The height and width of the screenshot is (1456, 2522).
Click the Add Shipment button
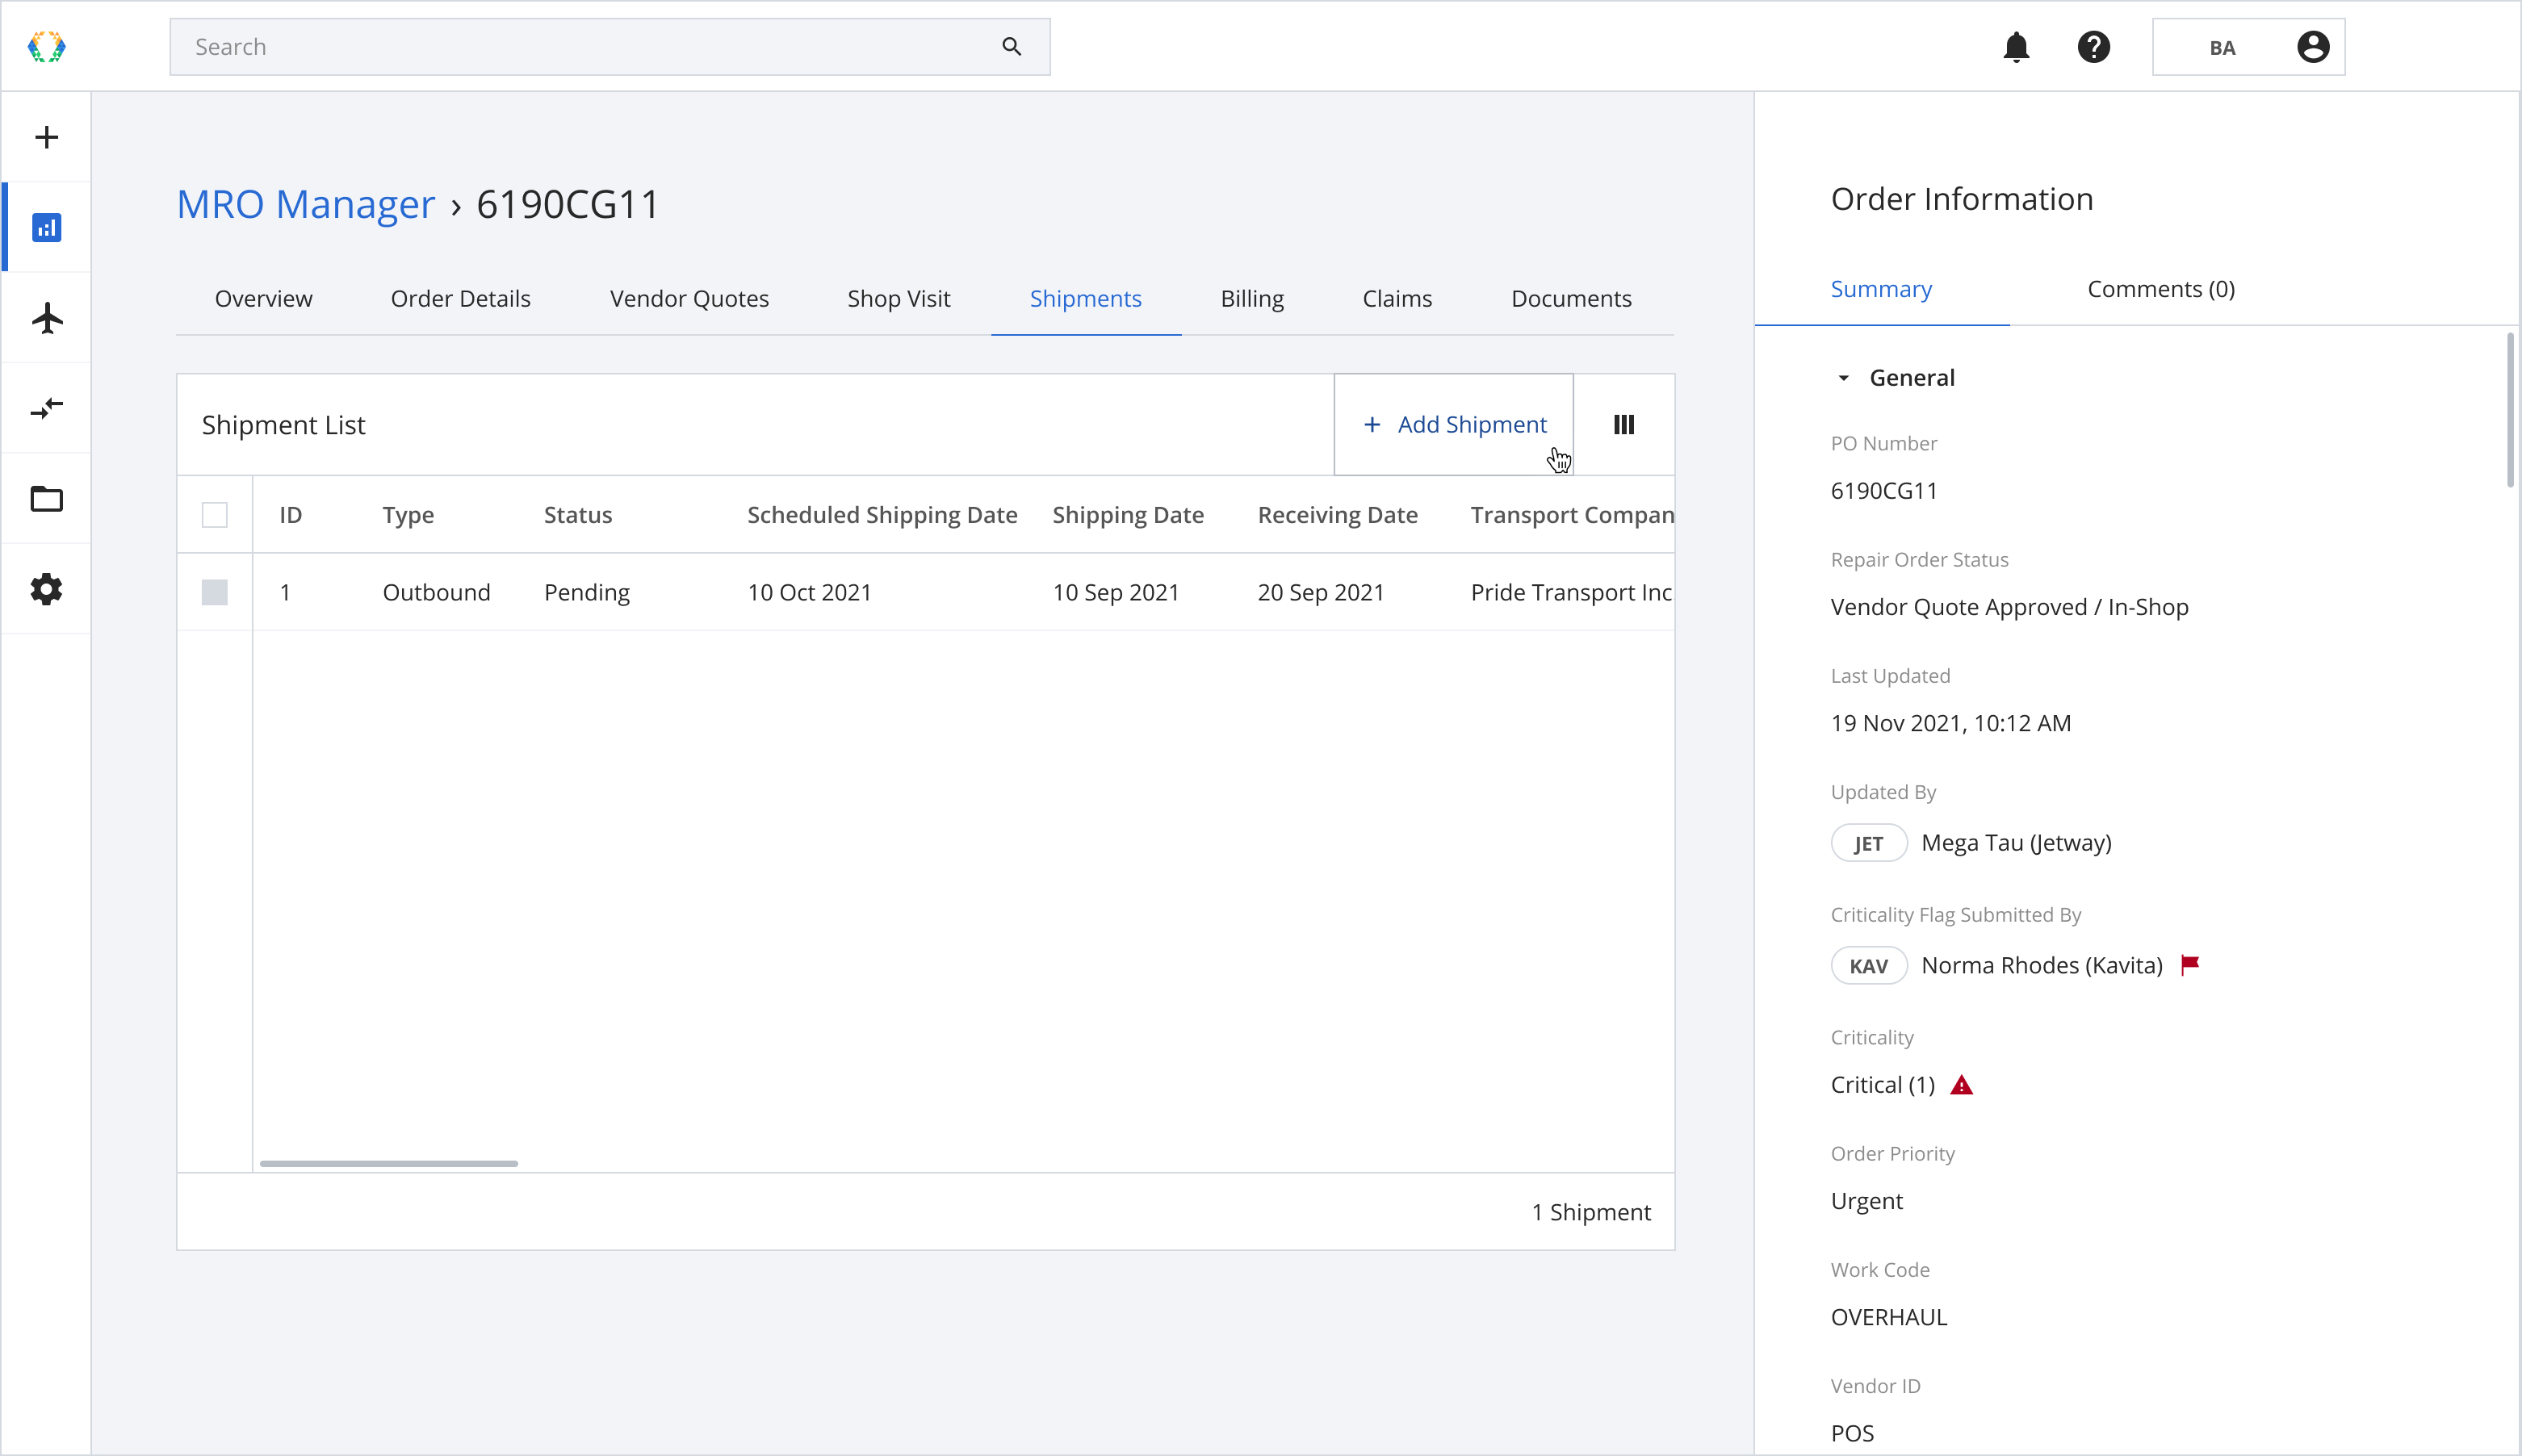[x=1453, y=425]
